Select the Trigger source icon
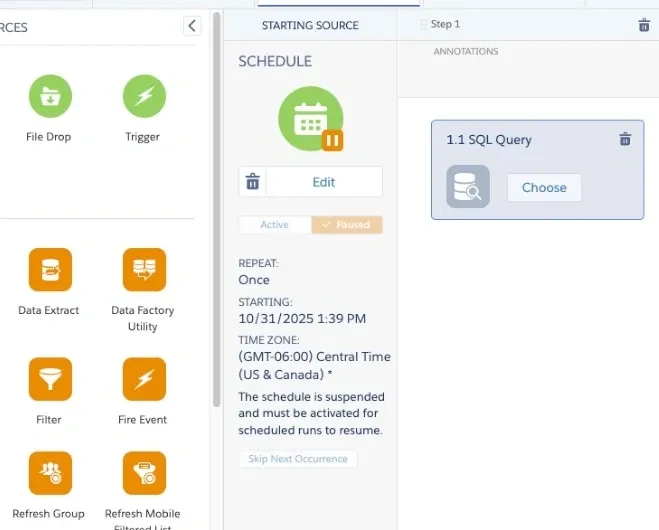The image size is (659, 530). tap(144, 96)
